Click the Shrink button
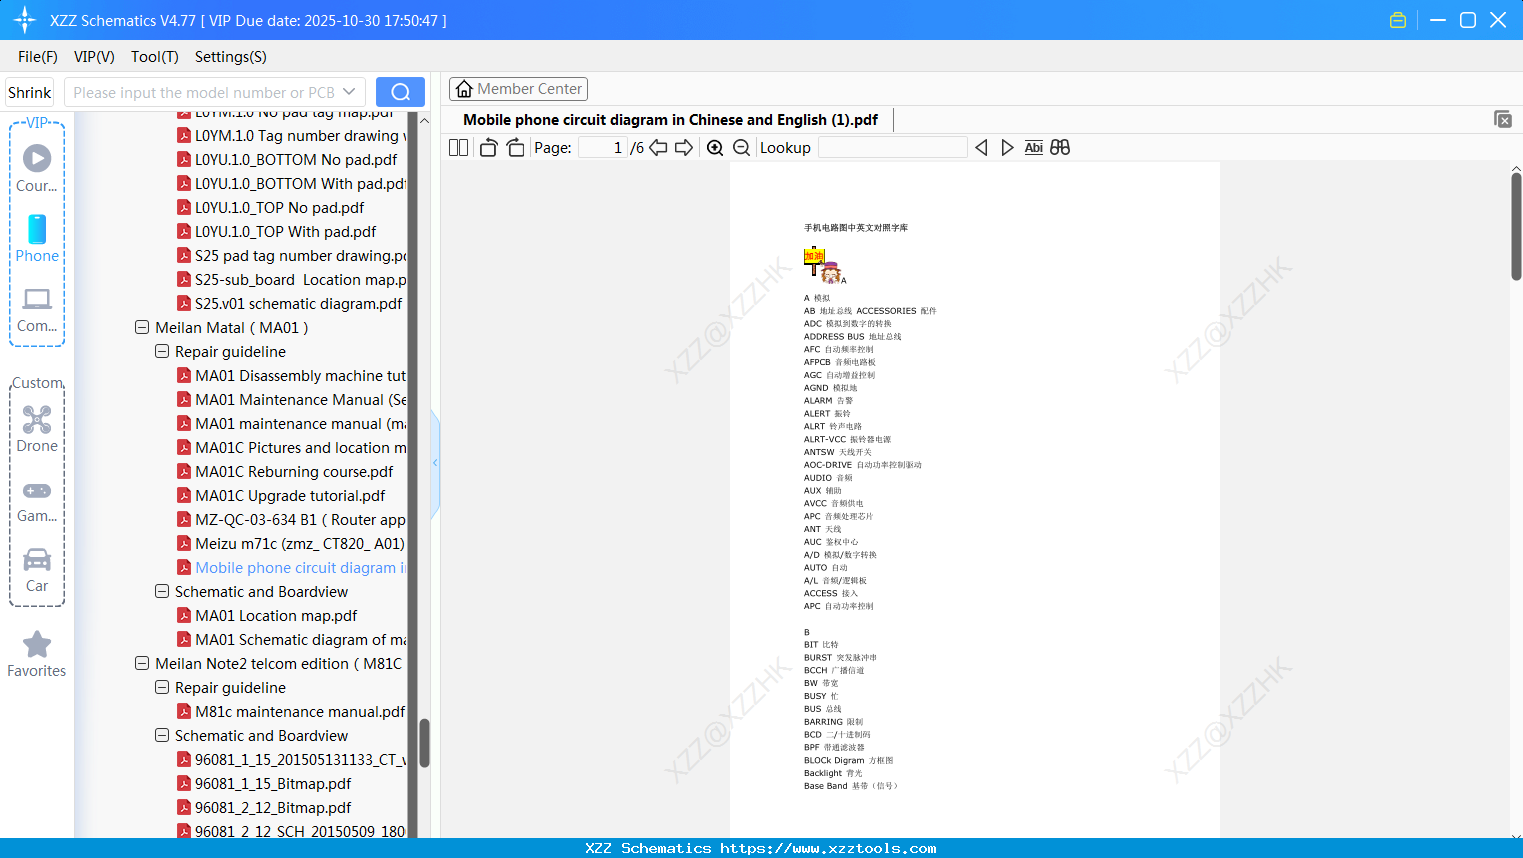 pyautogui.click(x=30, y=92)
